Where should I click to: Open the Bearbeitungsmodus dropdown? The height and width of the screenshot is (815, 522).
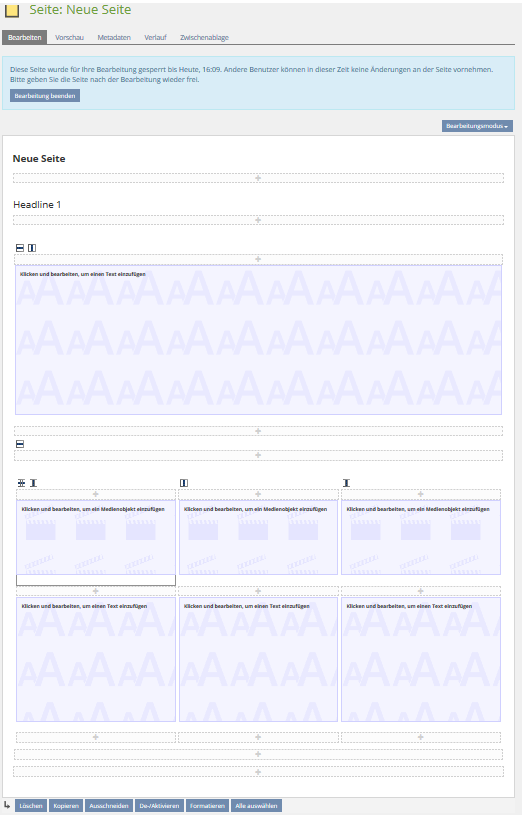pyautogui.click(x=477, y=126)
